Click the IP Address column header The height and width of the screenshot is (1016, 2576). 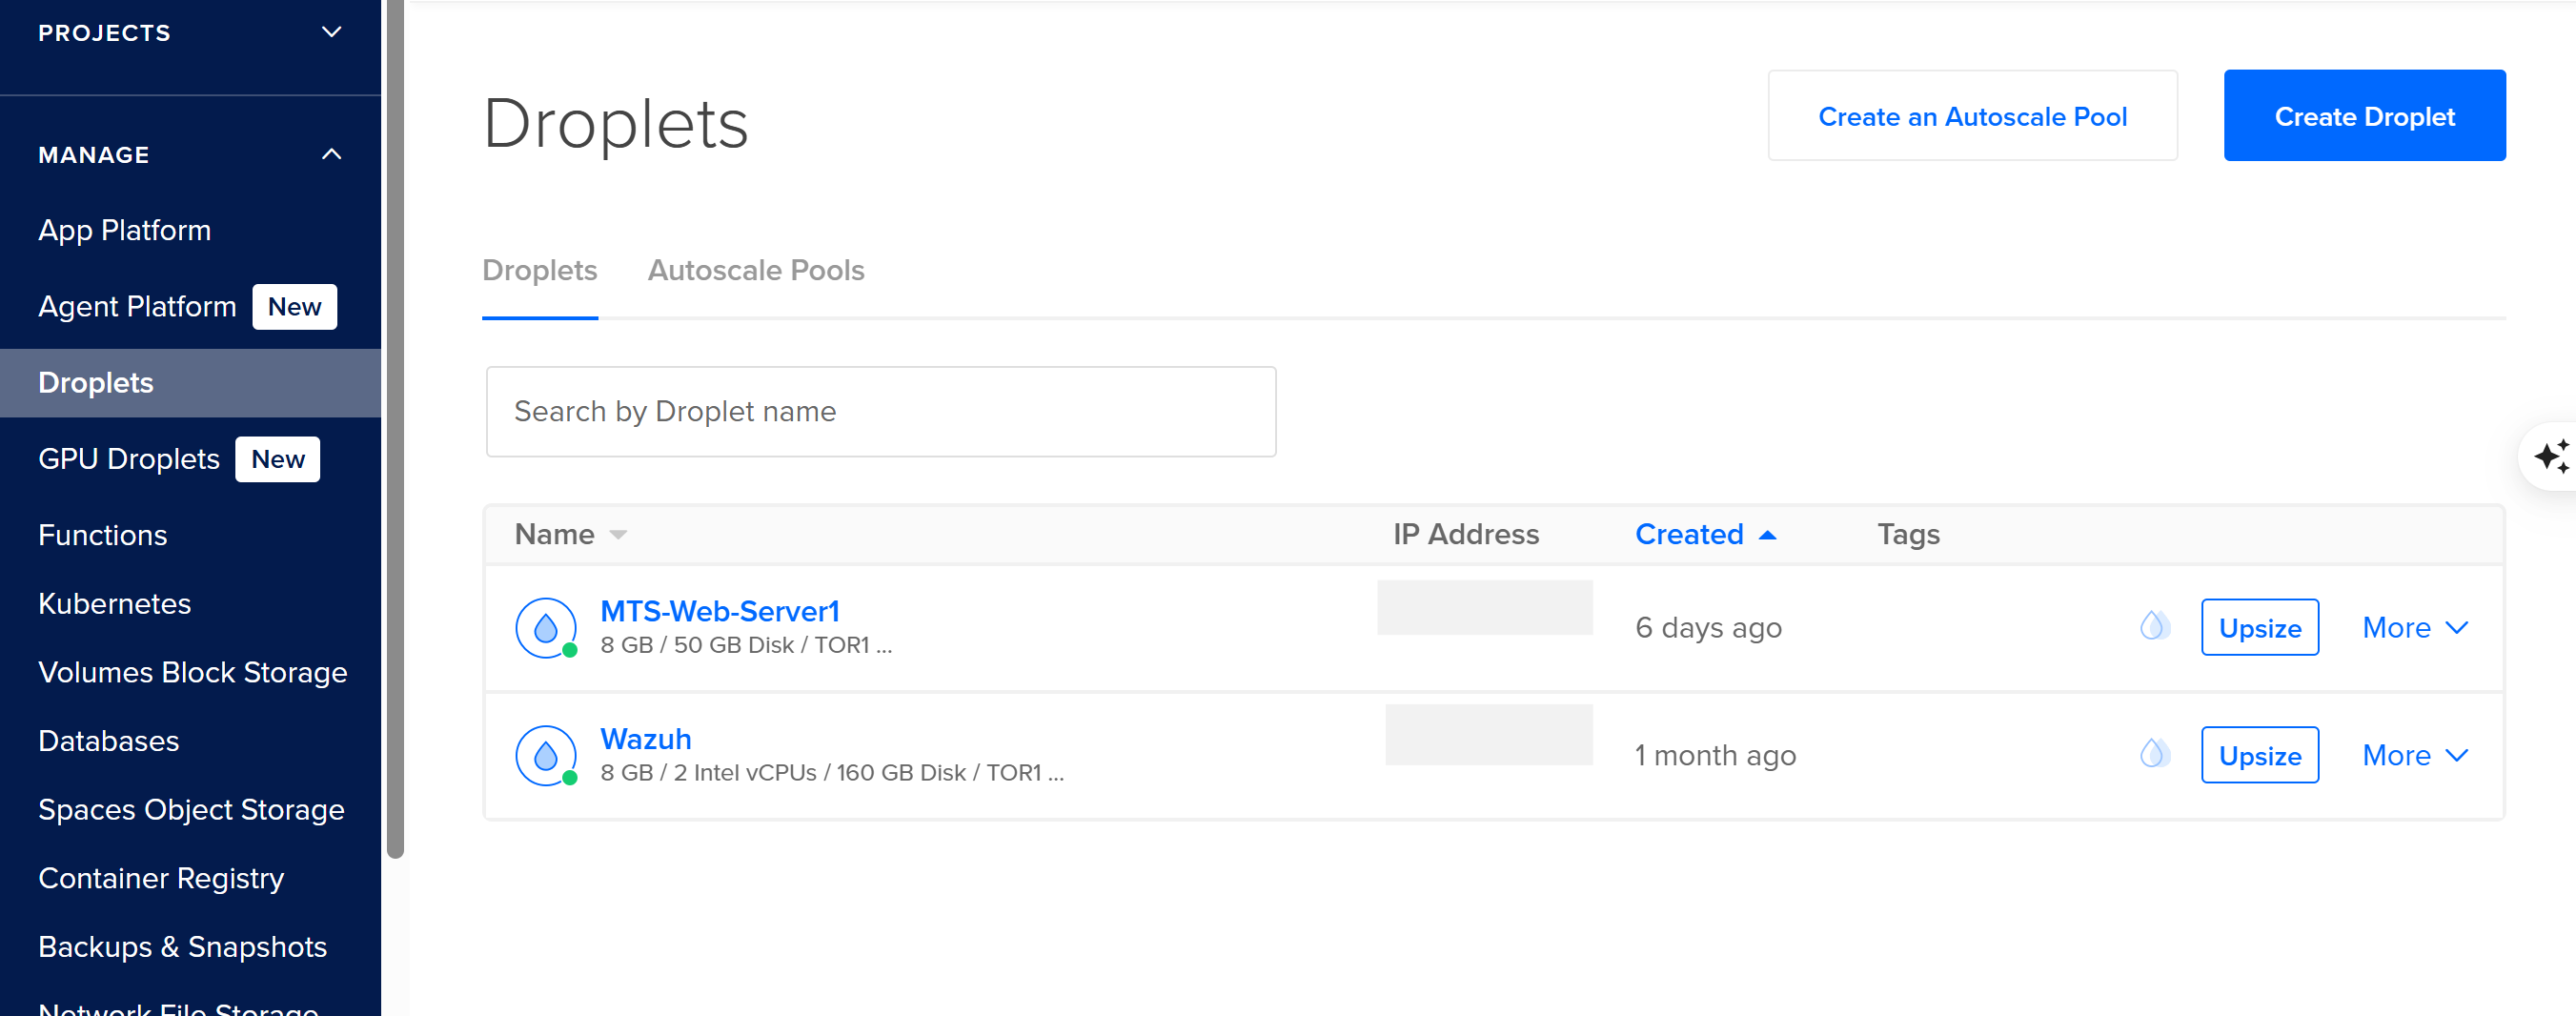tap(1466, 535)
